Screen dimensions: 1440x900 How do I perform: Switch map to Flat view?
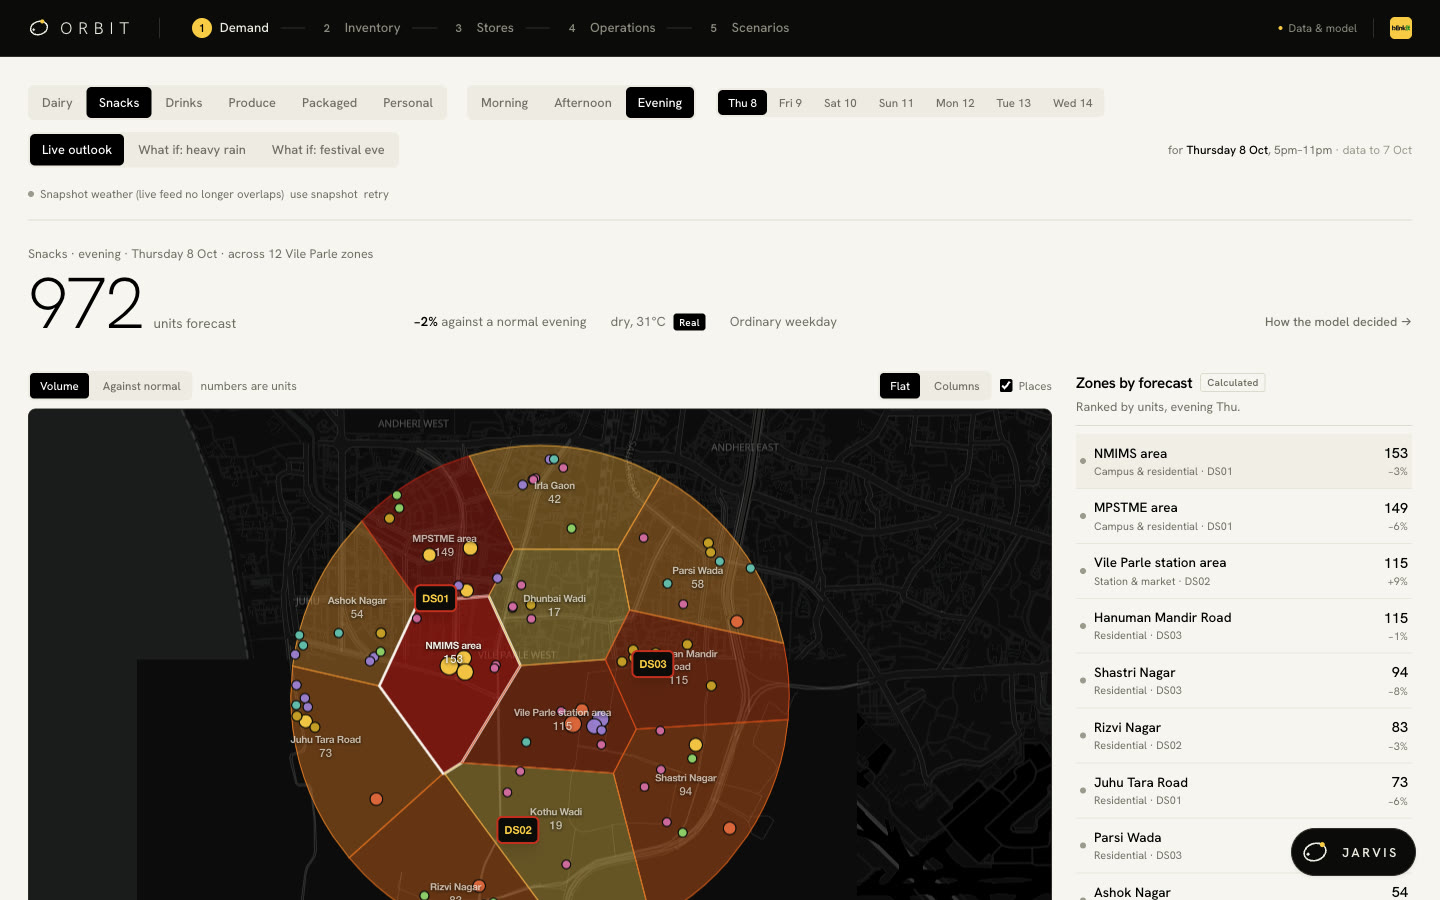coord(900,386)
